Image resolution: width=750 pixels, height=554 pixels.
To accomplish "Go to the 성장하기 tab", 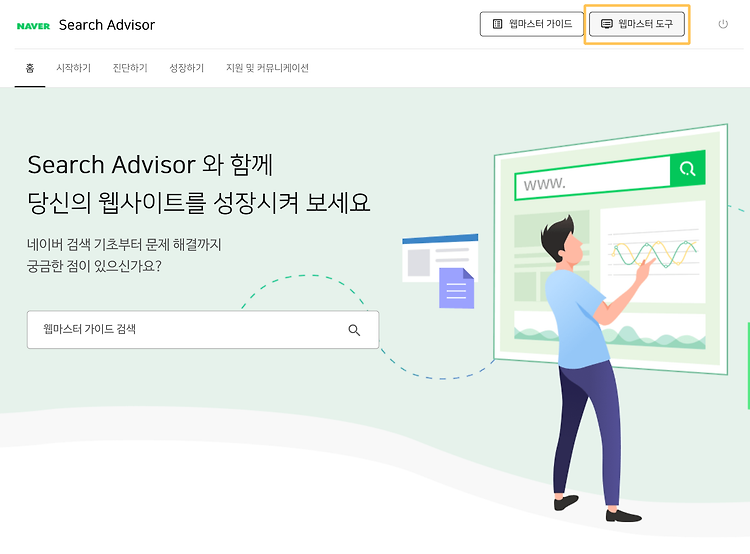I will (187, 68).
